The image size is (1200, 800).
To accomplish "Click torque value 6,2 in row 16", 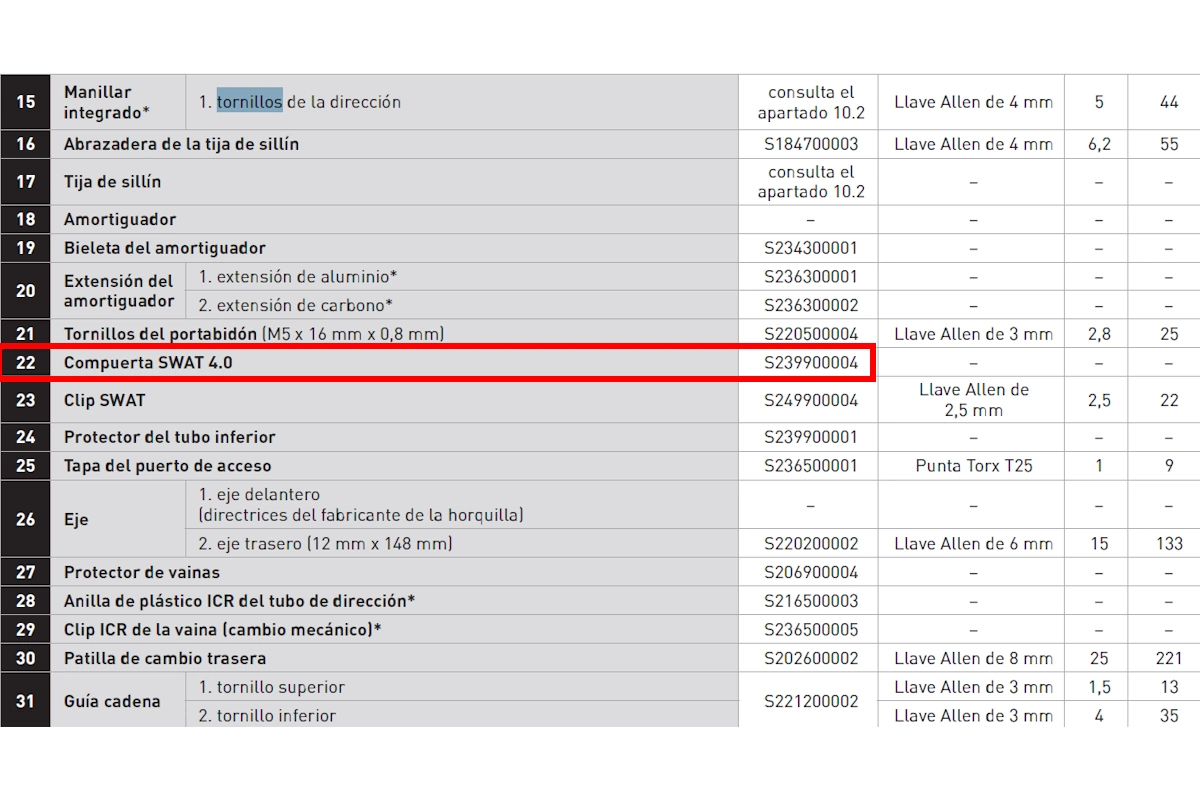I will coord(1099,144).
